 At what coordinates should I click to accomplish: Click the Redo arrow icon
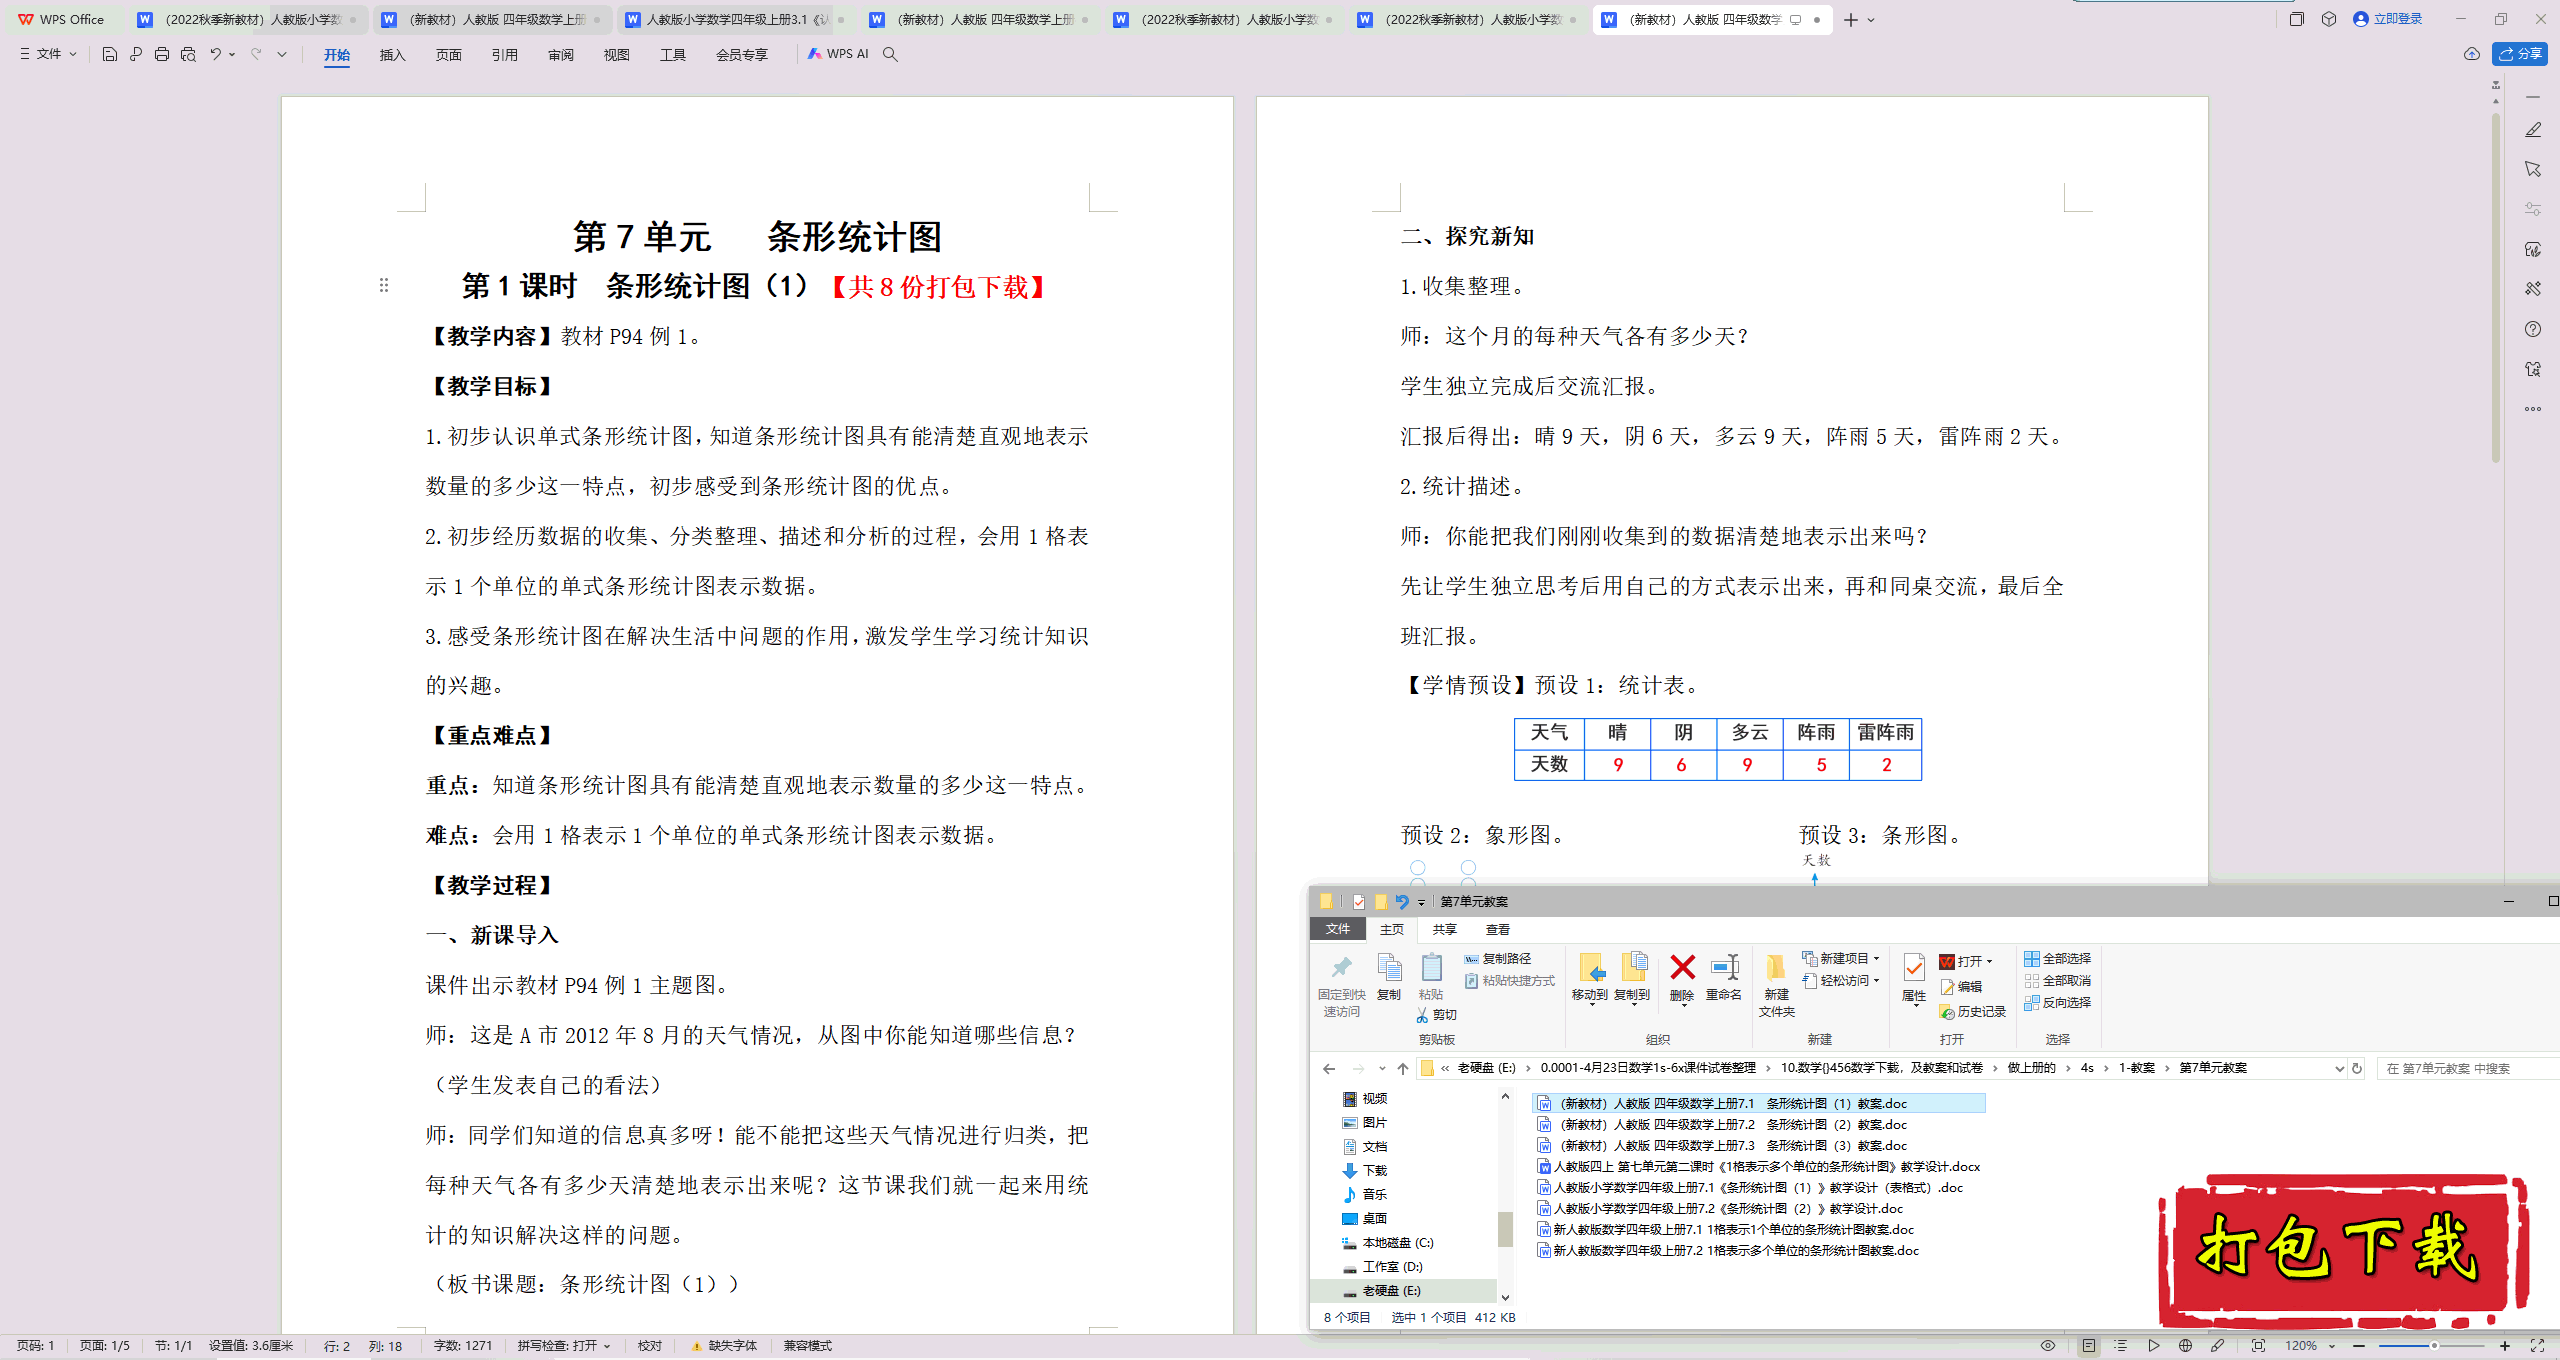(x=256, y=54)
